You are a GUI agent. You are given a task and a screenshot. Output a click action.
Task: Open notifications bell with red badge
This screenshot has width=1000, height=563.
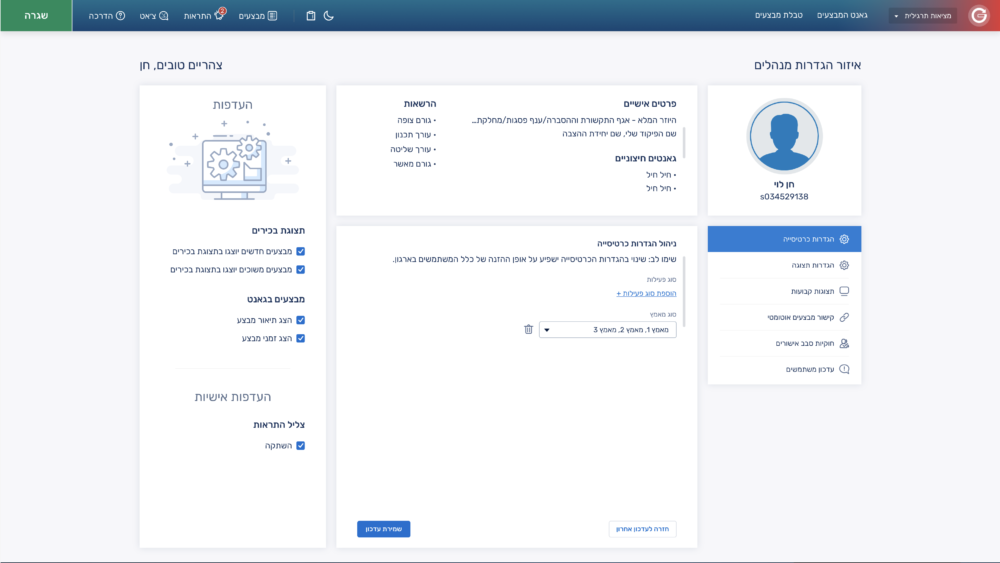[x=219, y=15]
